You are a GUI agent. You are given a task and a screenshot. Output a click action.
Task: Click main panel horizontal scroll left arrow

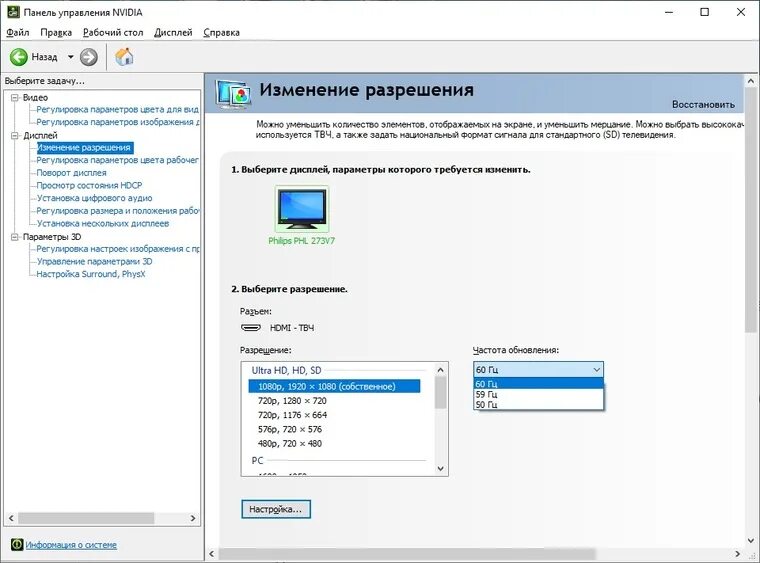[211, 553]
